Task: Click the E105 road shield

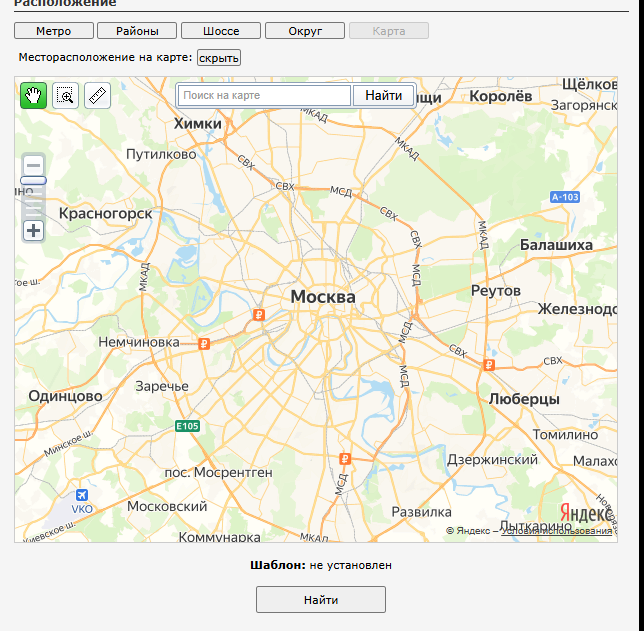Action: [x=187, y=426]
